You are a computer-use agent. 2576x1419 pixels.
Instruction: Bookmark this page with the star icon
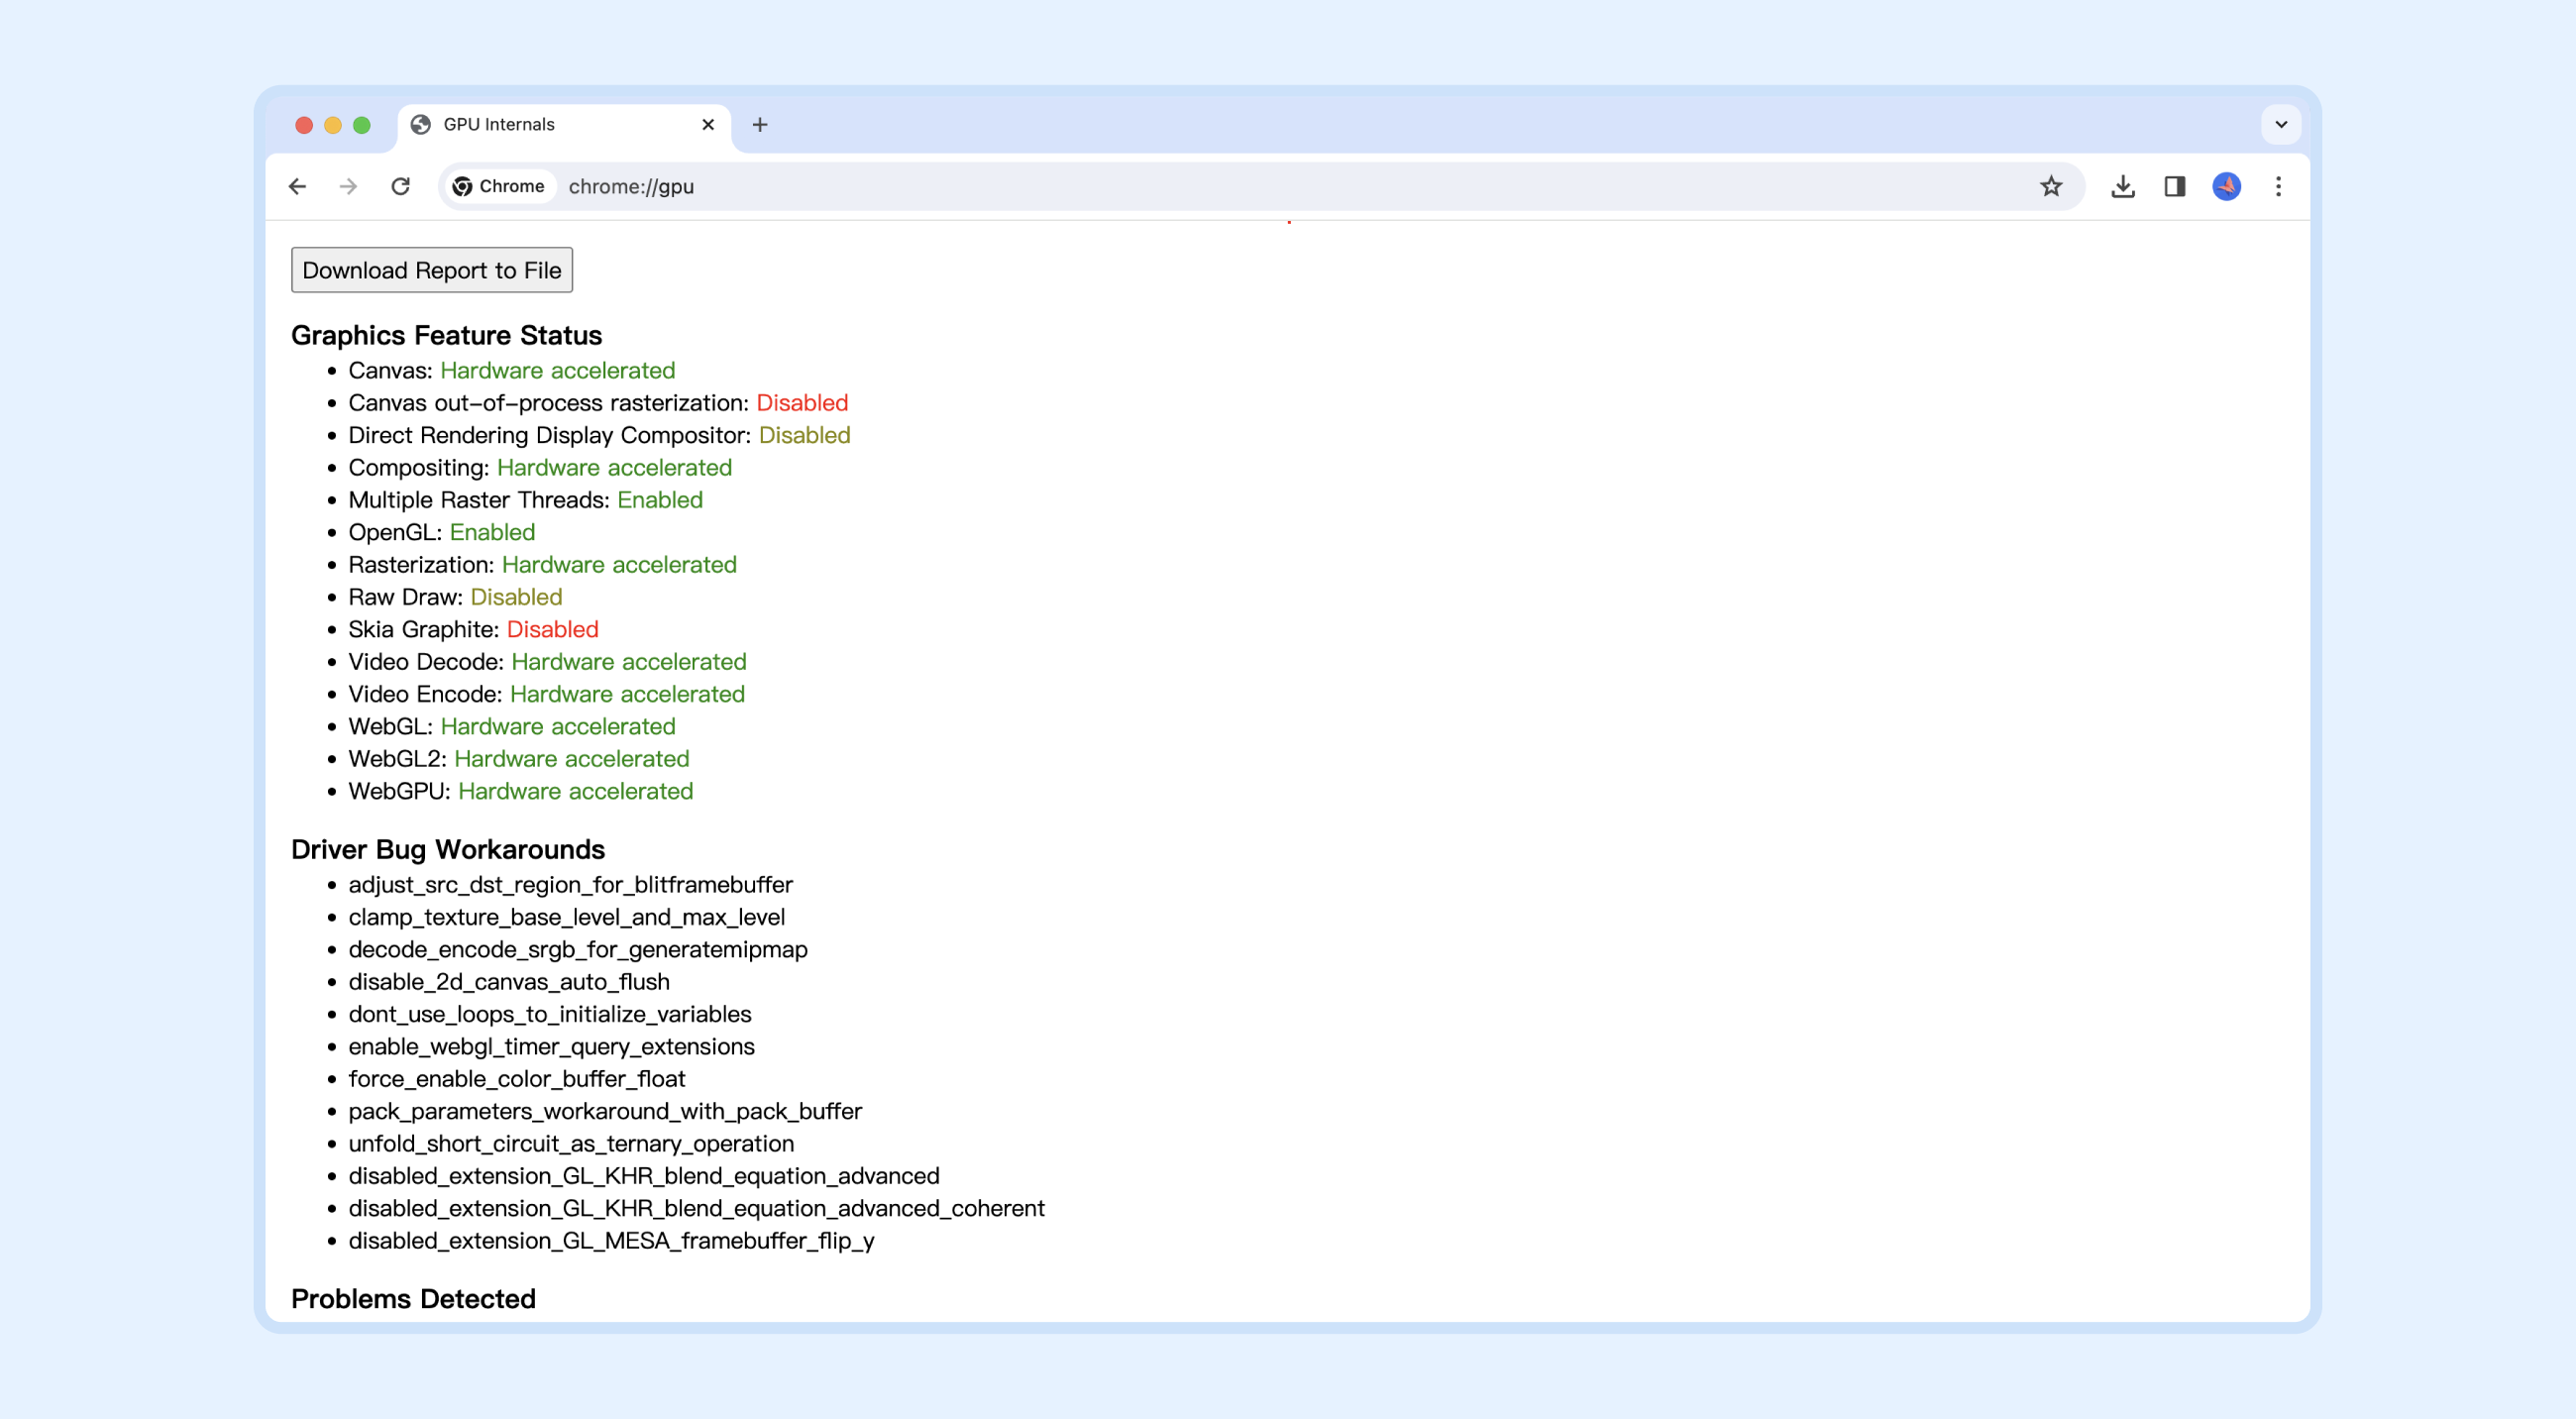[2050, 186]
